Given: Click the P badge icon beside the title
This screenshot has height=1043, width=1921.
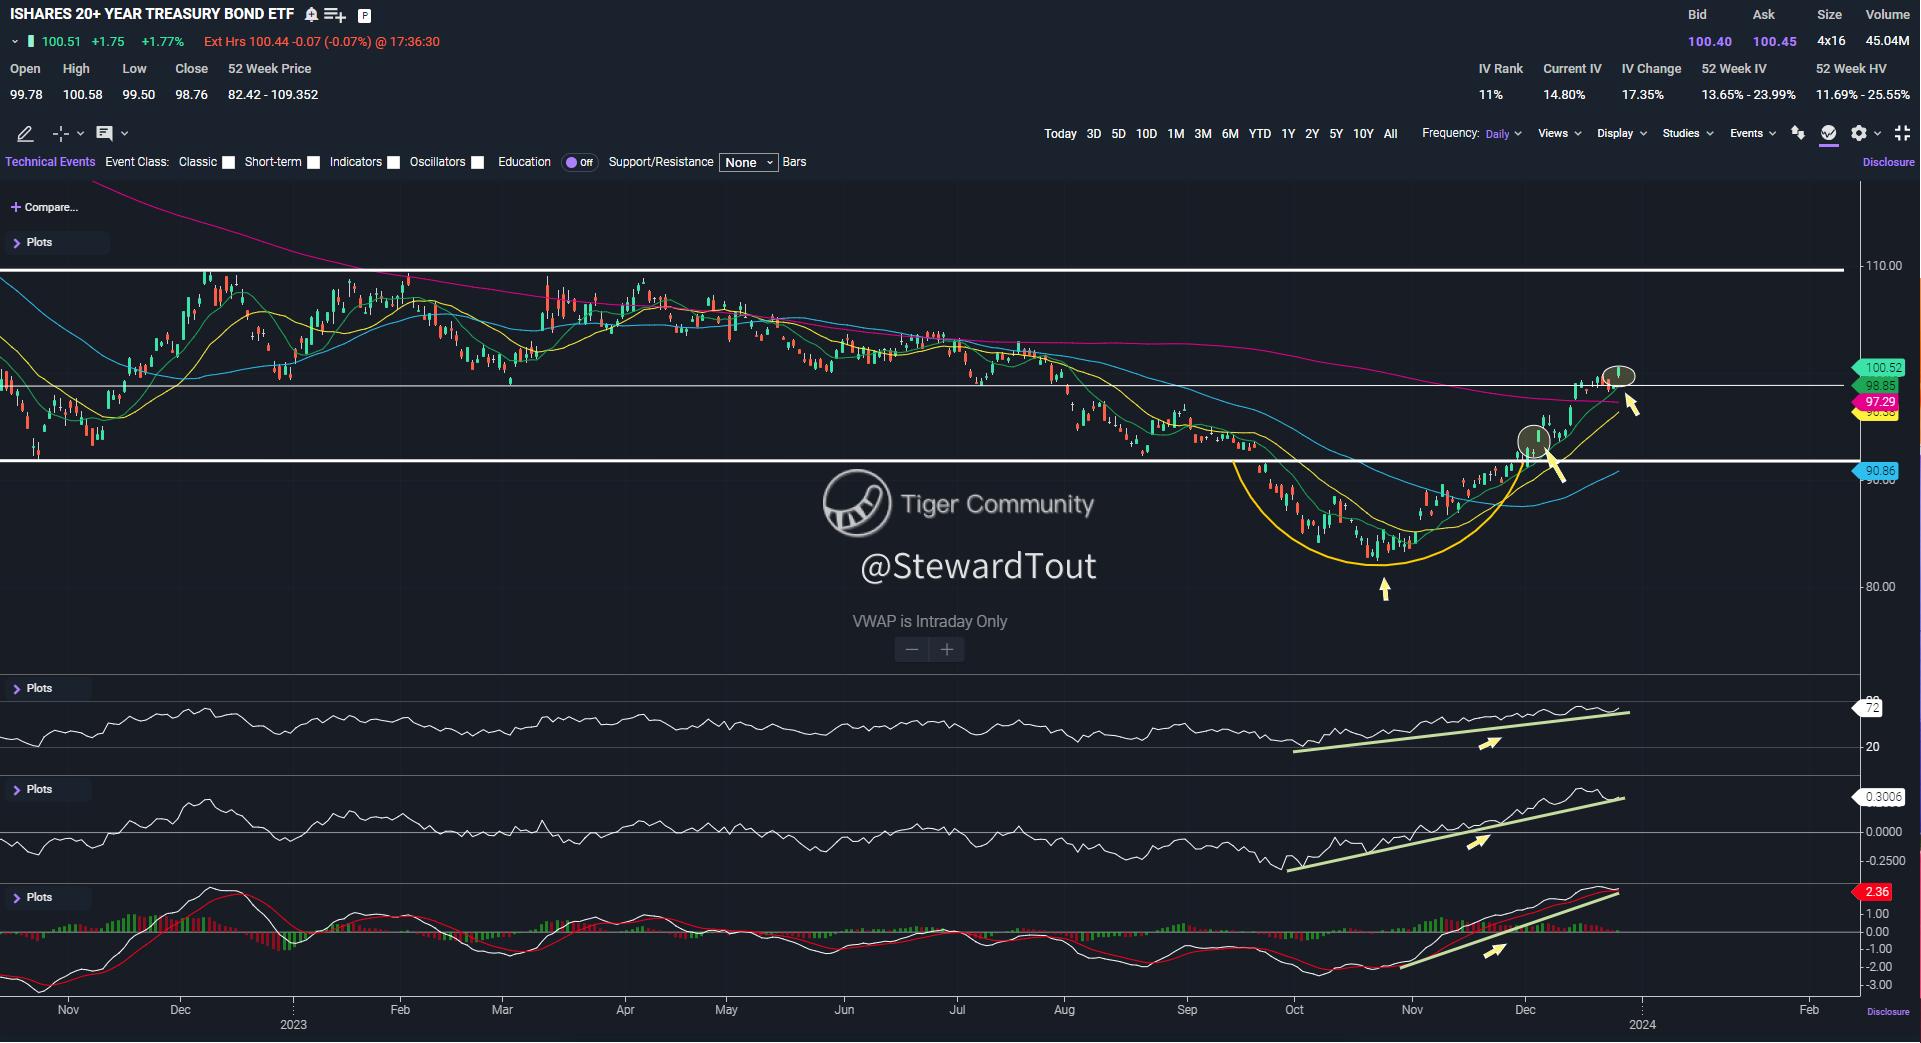Looking at the screenshot, I should point(364,16).
